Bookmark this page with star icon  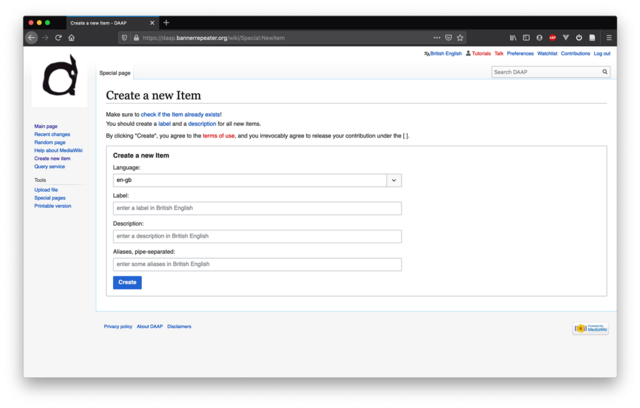(460, 37)
